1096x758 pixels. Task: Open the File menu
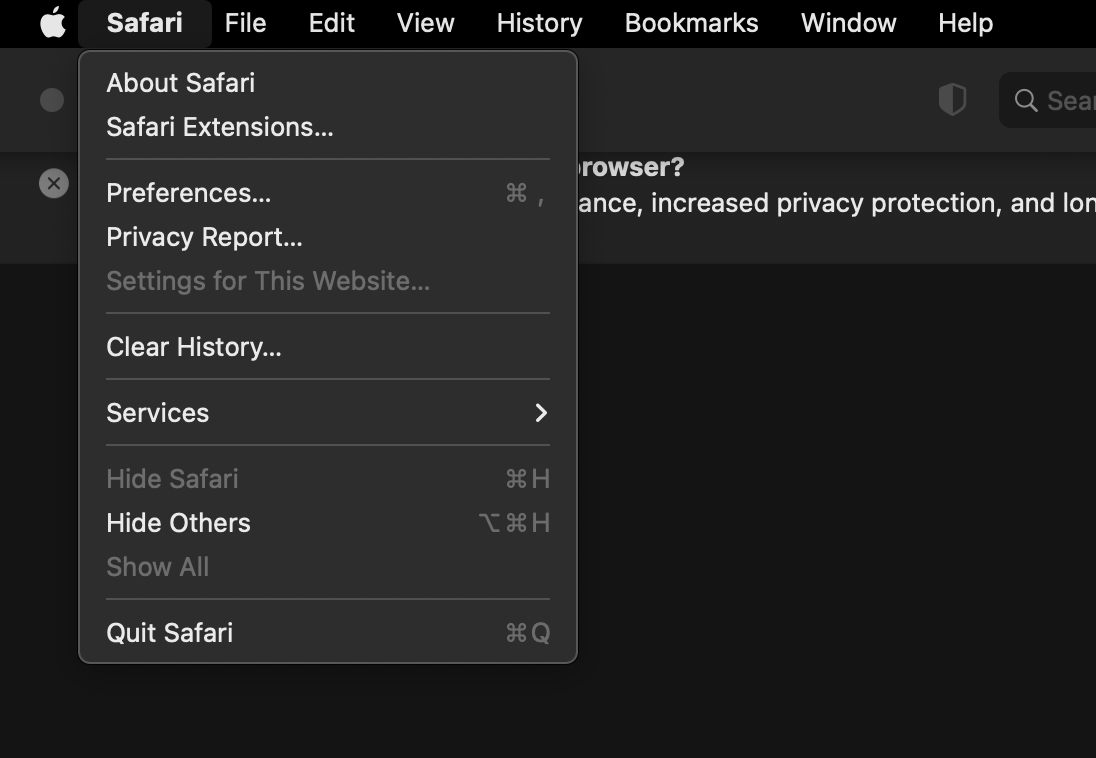tap(245, 23)
